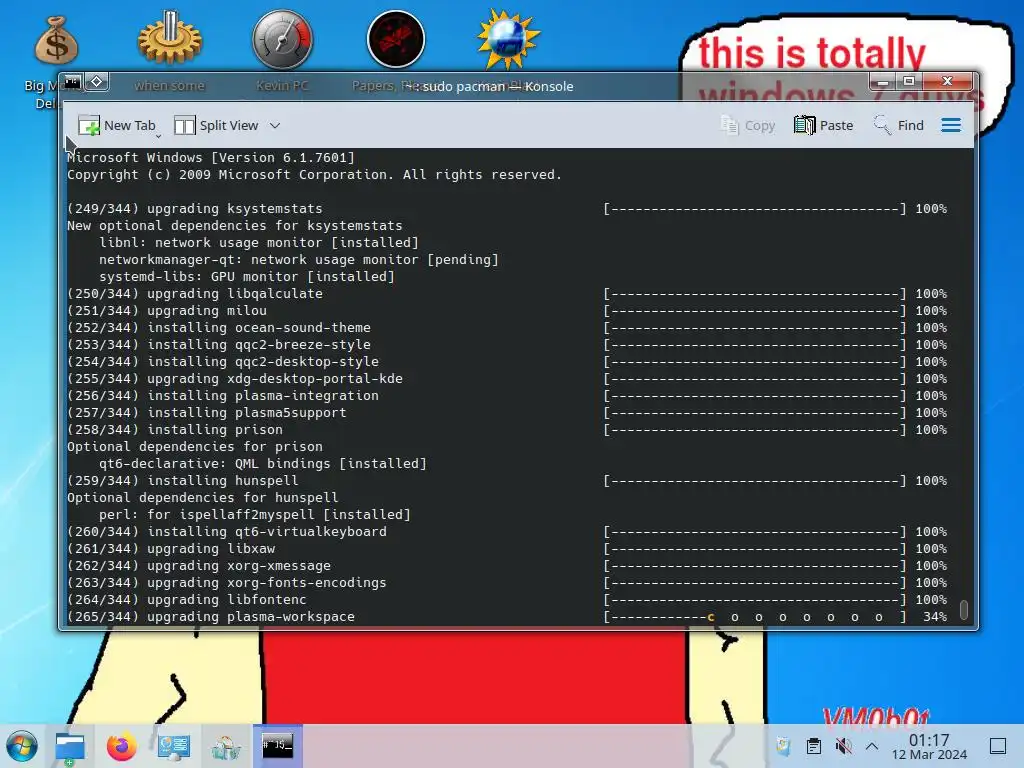Click the line upgrading milou
The image size is (1024, 768).
pyautogui.click(x=507, y=310)
